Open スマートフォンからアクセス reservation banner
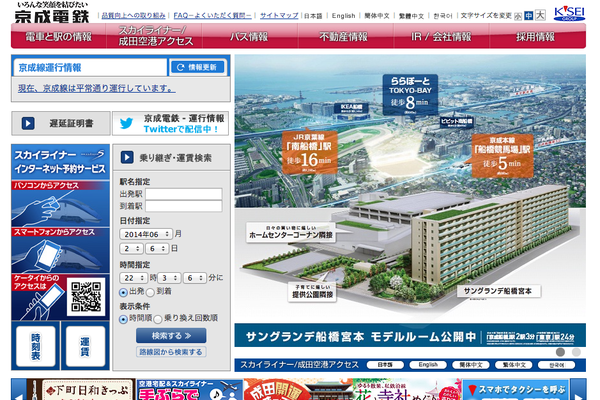This screenshot has width=600, height=400. click(60, 250)
